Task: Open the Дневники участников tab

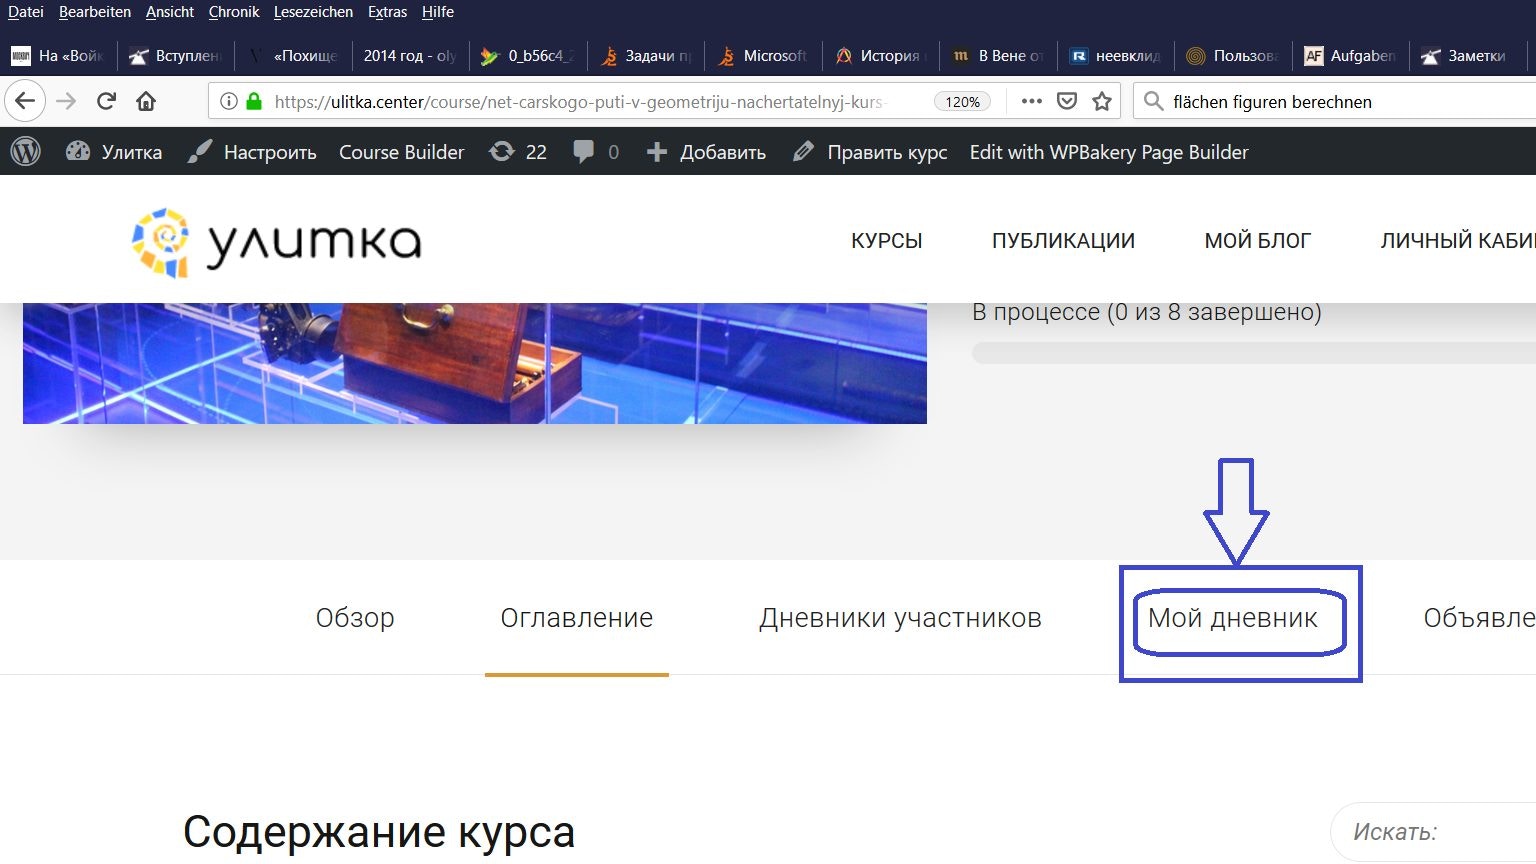Action: tap(900, 618)
